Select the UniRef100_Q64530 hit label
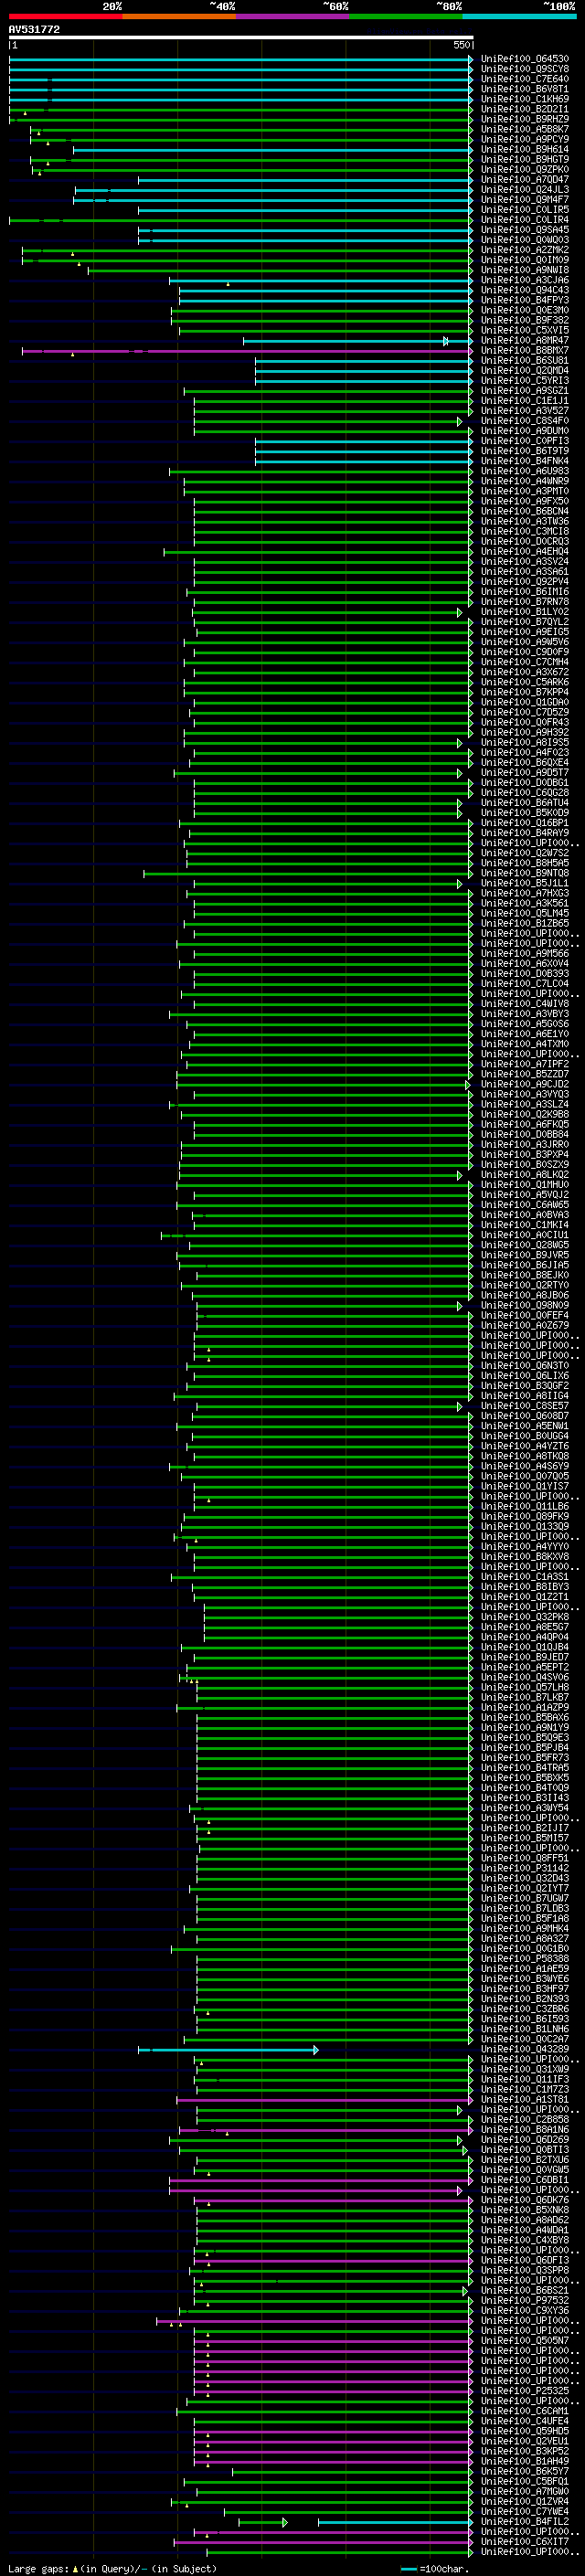The height and width of the screenshot is (2576, 585). pyautogui.click(x=525, y=59)
